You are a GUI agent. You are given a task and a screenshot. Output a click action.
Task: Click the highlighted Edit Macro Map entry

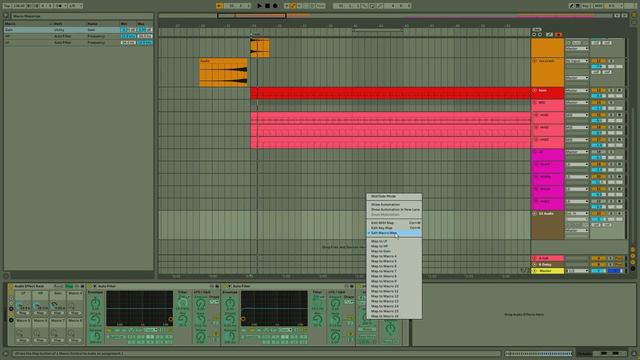(x=394, y=233)
